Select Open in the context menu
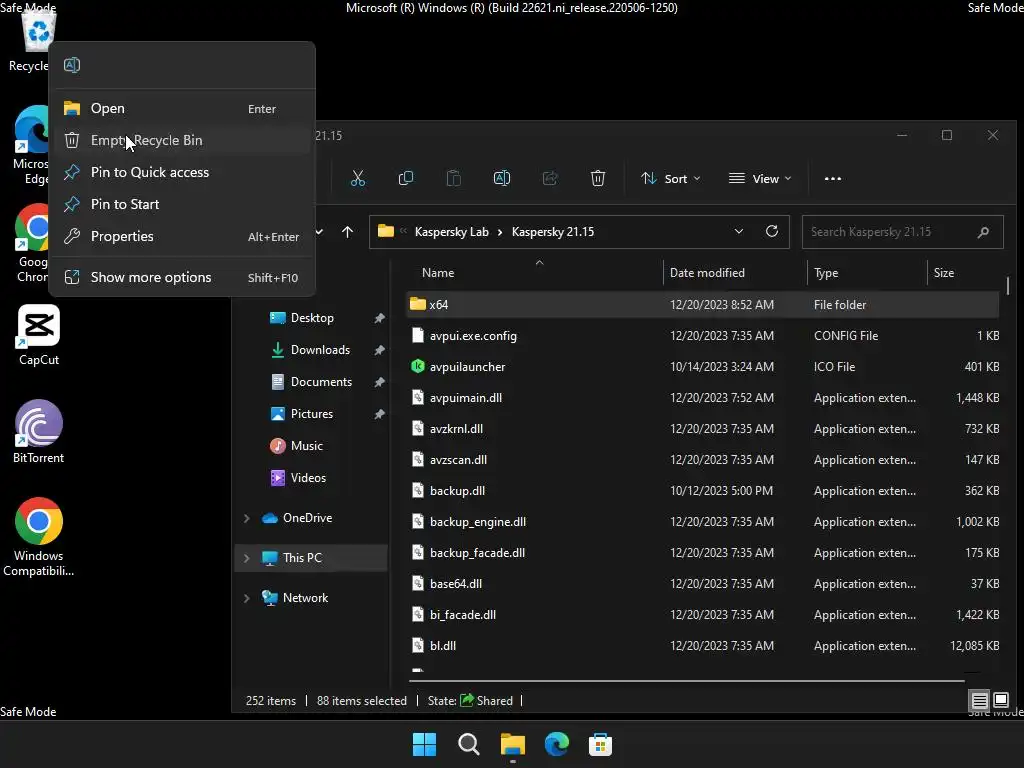The height and width of the screenshot is (768, 1024). 182,108
